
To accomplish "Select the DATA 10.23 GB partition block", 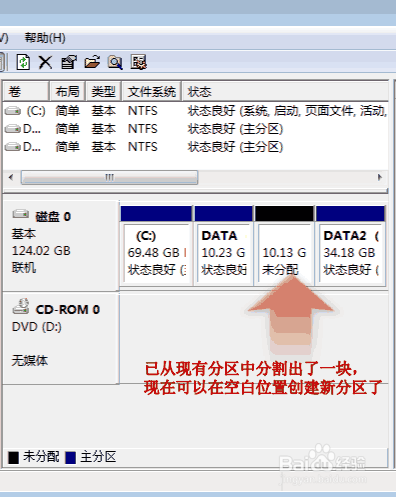I will coord(223,246).
